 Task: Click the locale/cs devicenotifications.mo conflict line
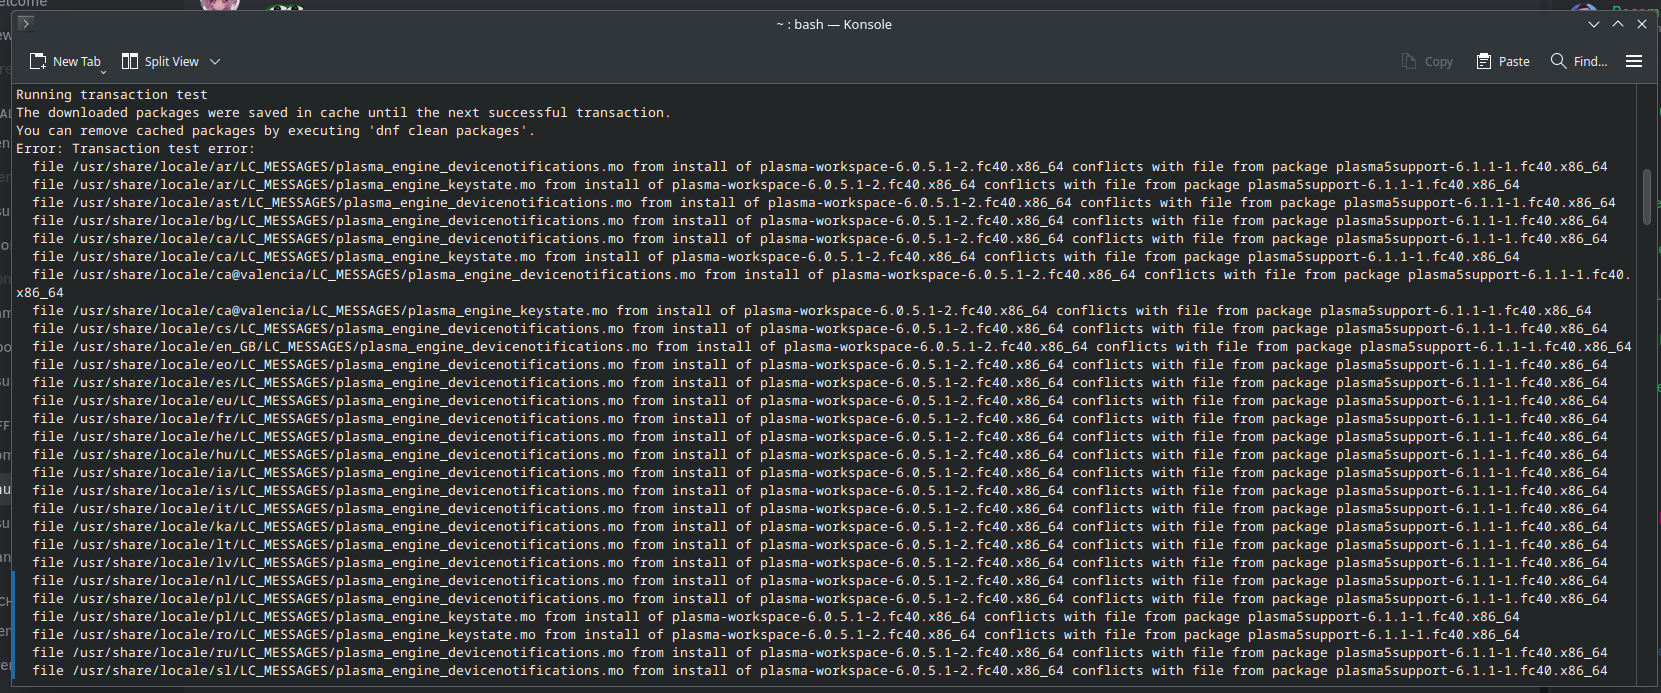pyautogui.click(x=820, y=329)
